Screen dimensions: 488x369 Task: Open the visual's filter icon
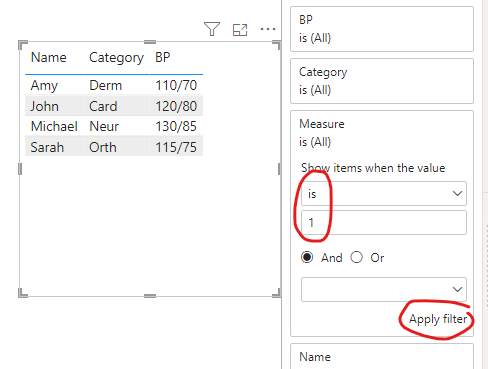(212, 29)
